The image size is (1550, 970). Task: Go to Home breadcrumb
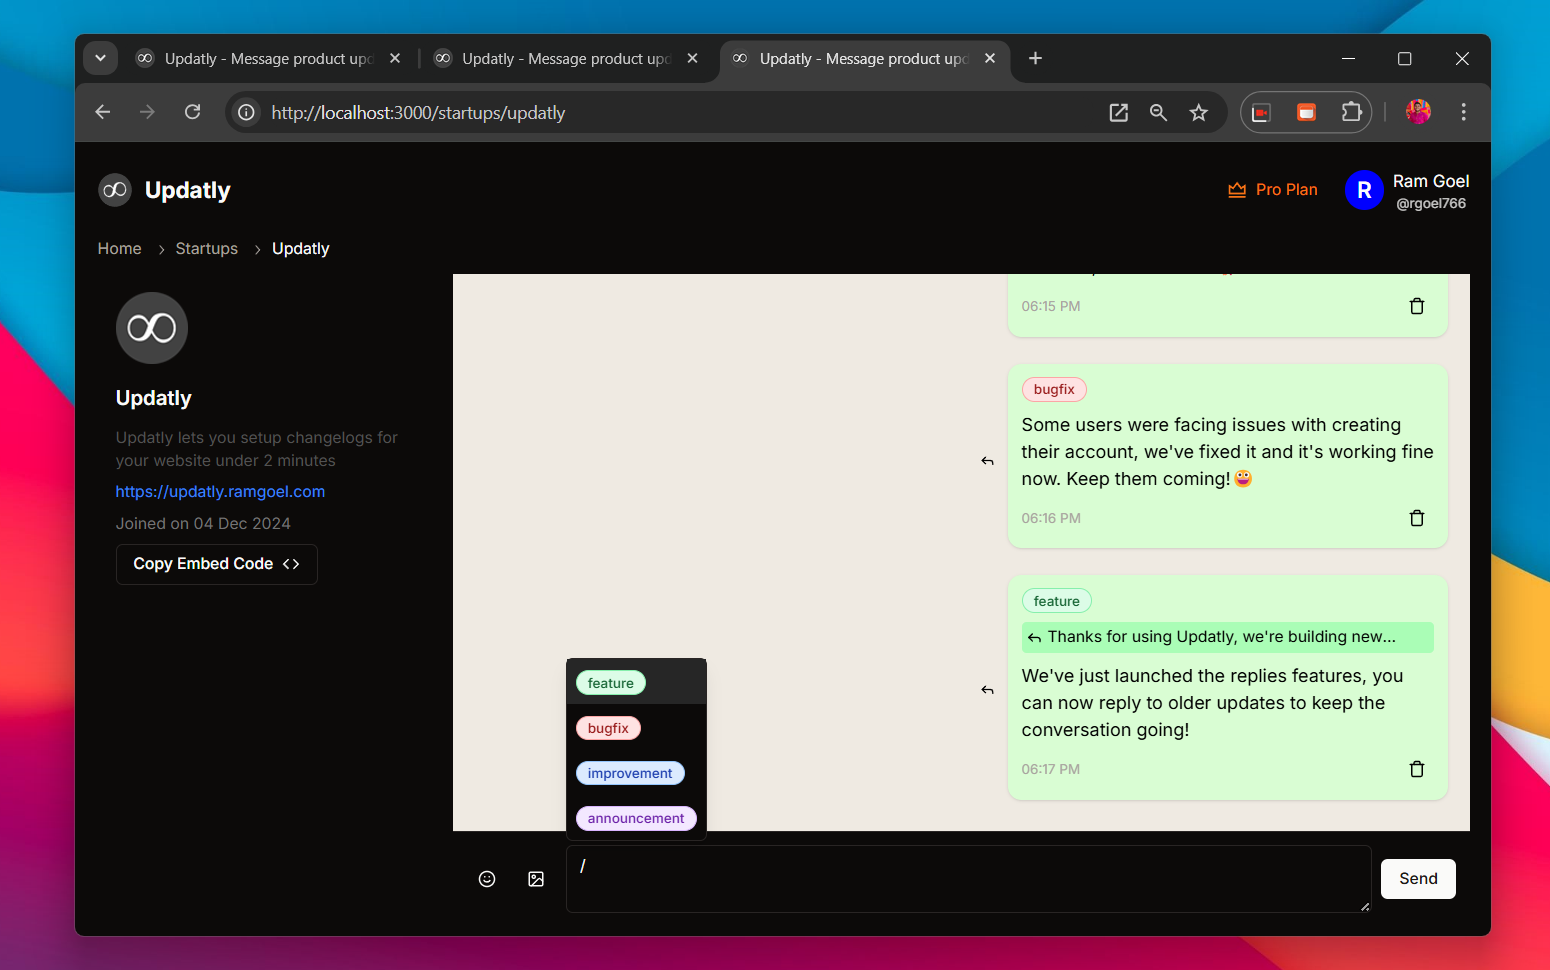point(119,249)
